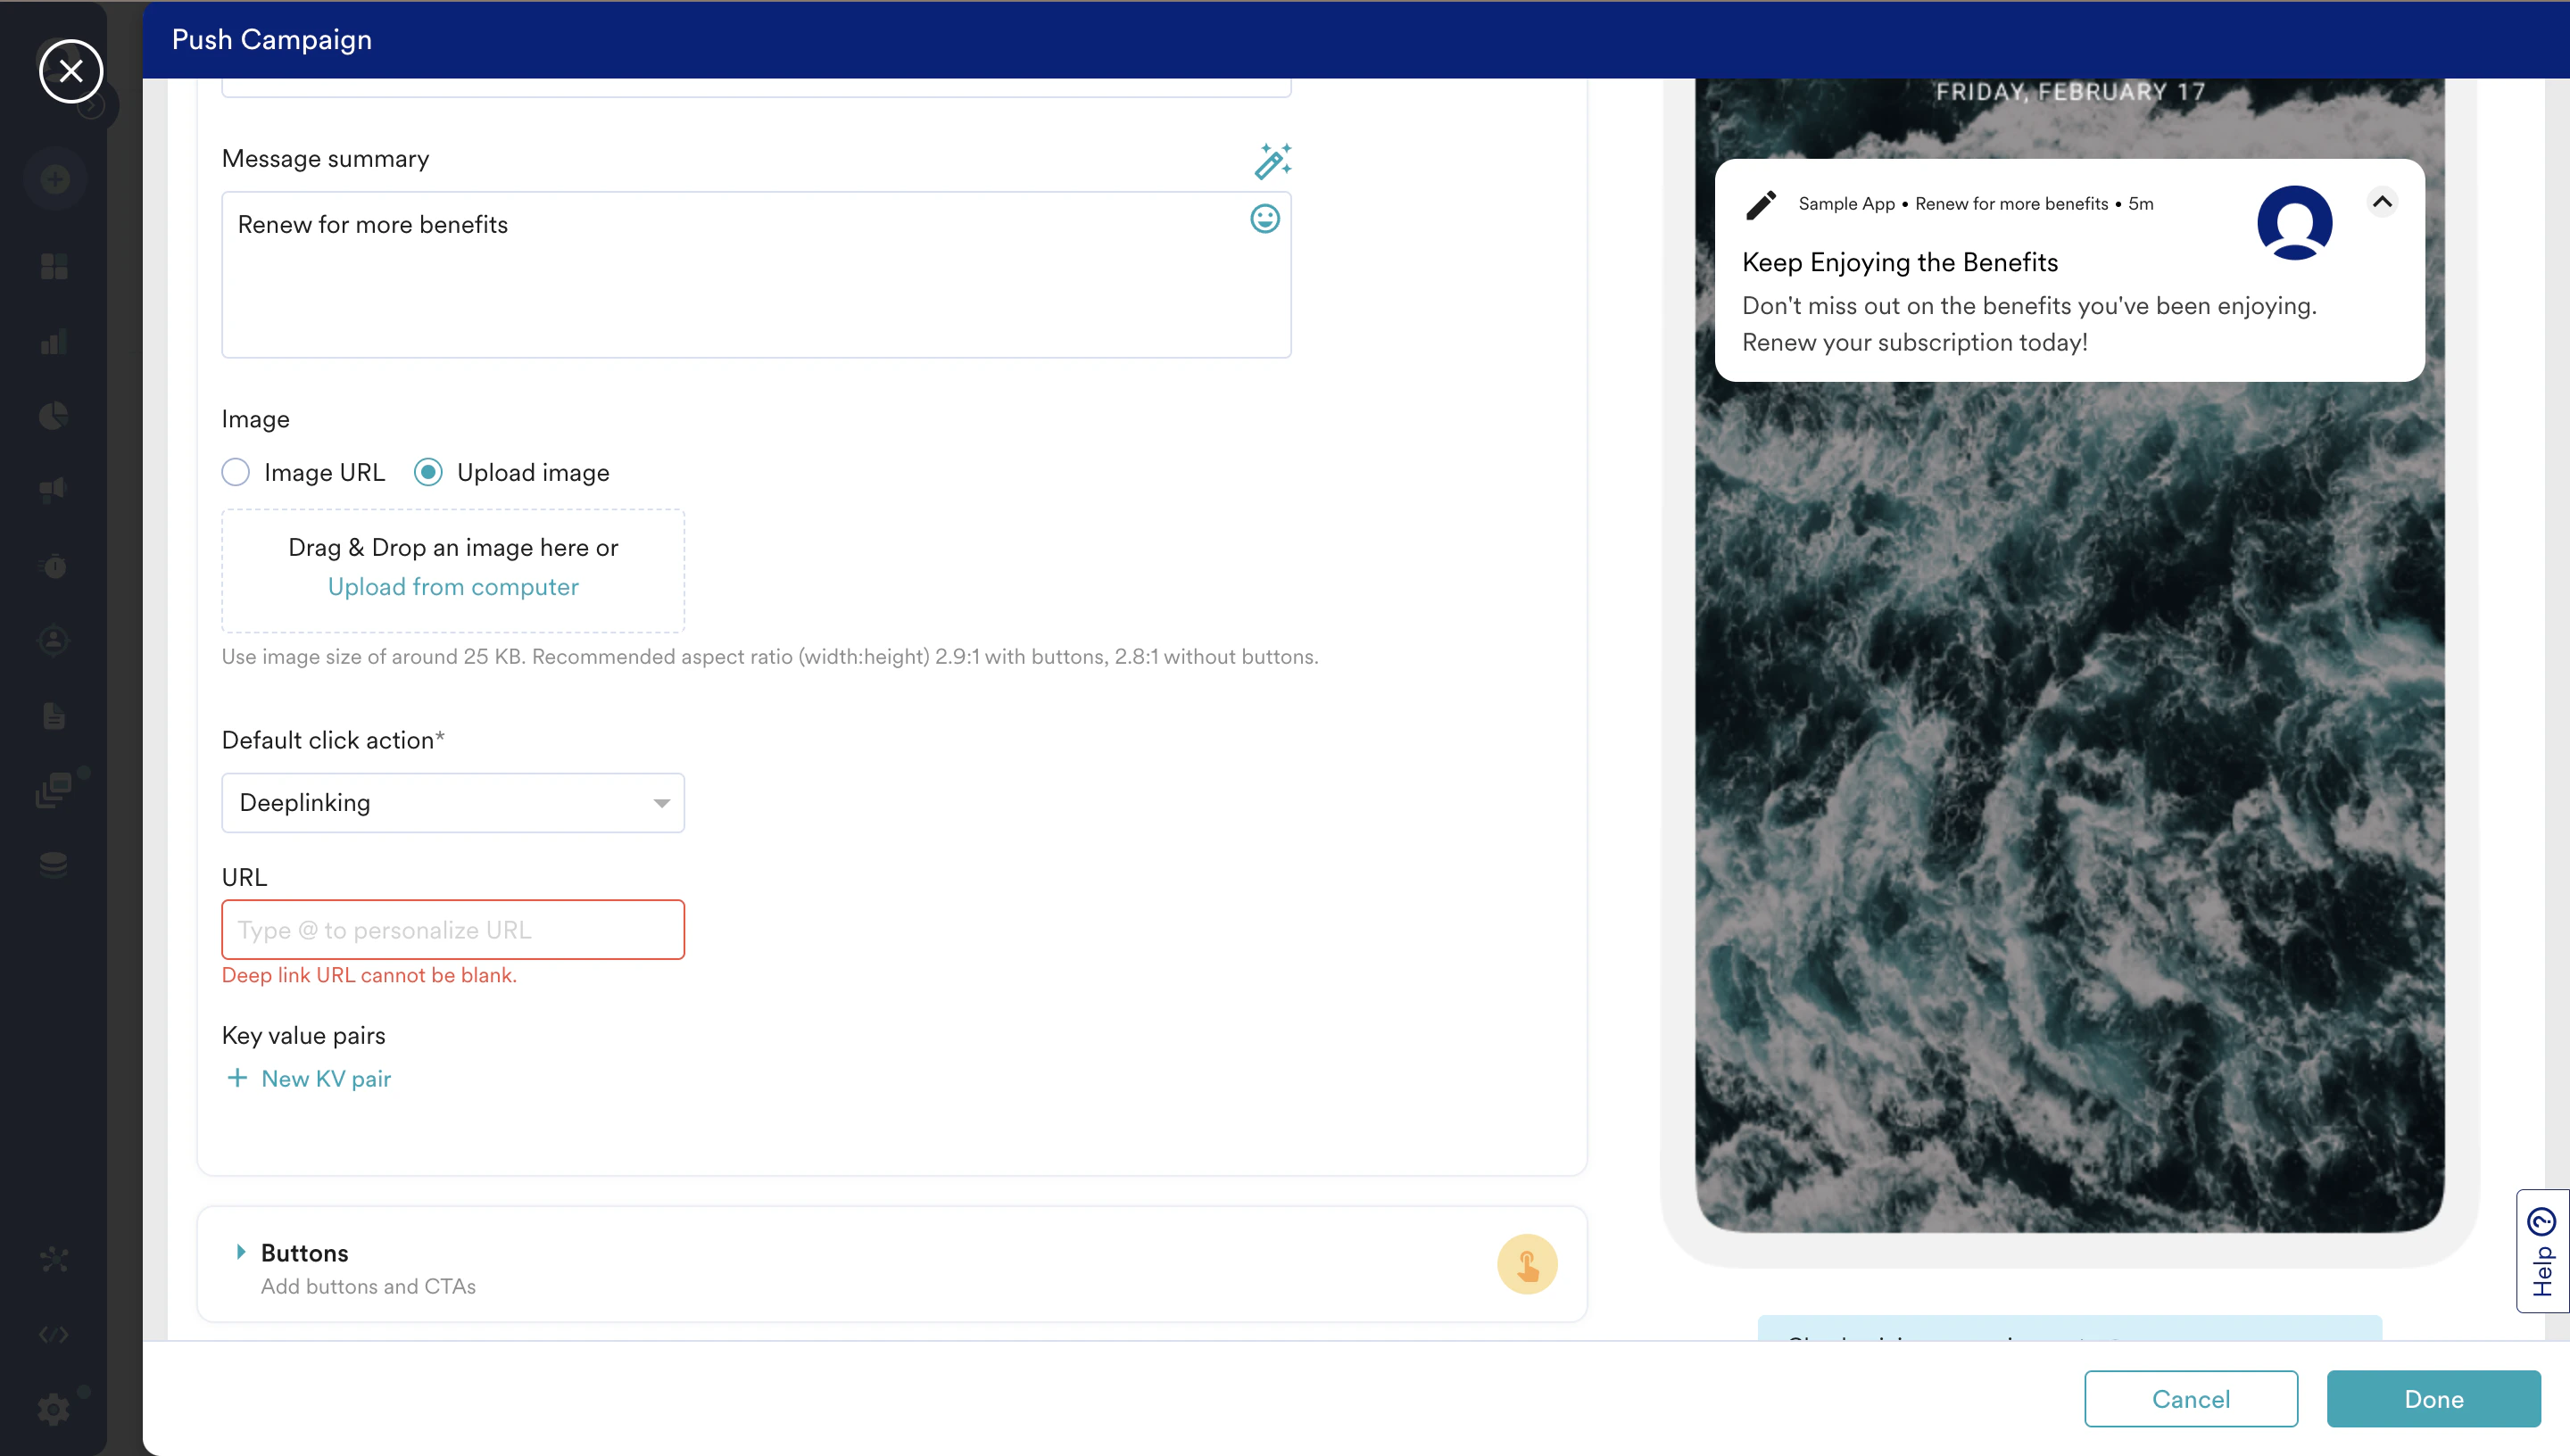Click Upload from computer link
This screenshot has height=1456, width=2570.
point(453,587)
